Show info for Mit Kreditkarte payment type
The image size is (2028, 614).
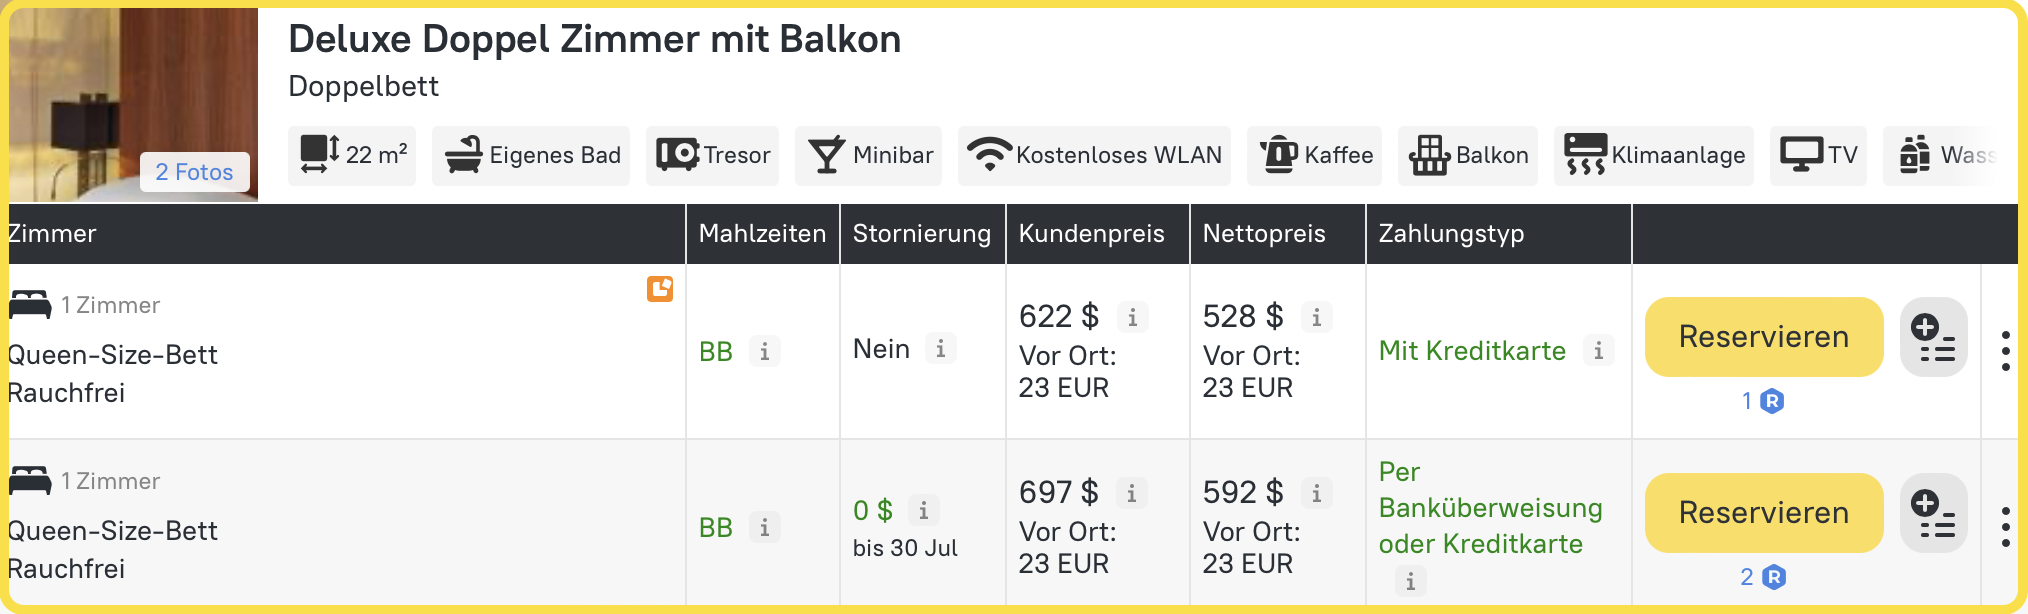(x=1598, y=351)
